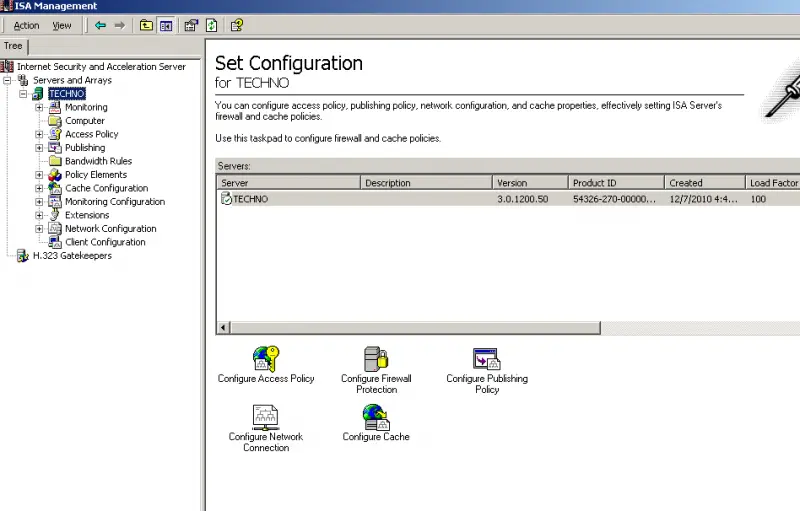This screenshot has width=800, height=511.
Task: Click the Monitoring node icon in tree
Action: pyautogui.click(x=55, y=107)
